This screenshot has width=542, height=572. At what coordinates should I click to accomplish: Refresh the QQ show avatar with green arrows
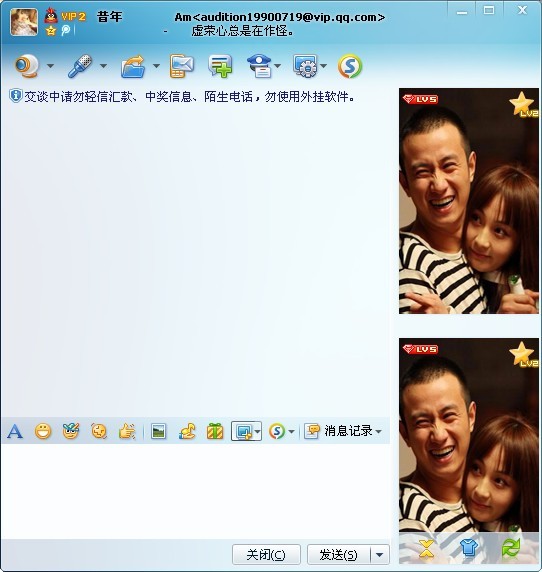point(511,548)
